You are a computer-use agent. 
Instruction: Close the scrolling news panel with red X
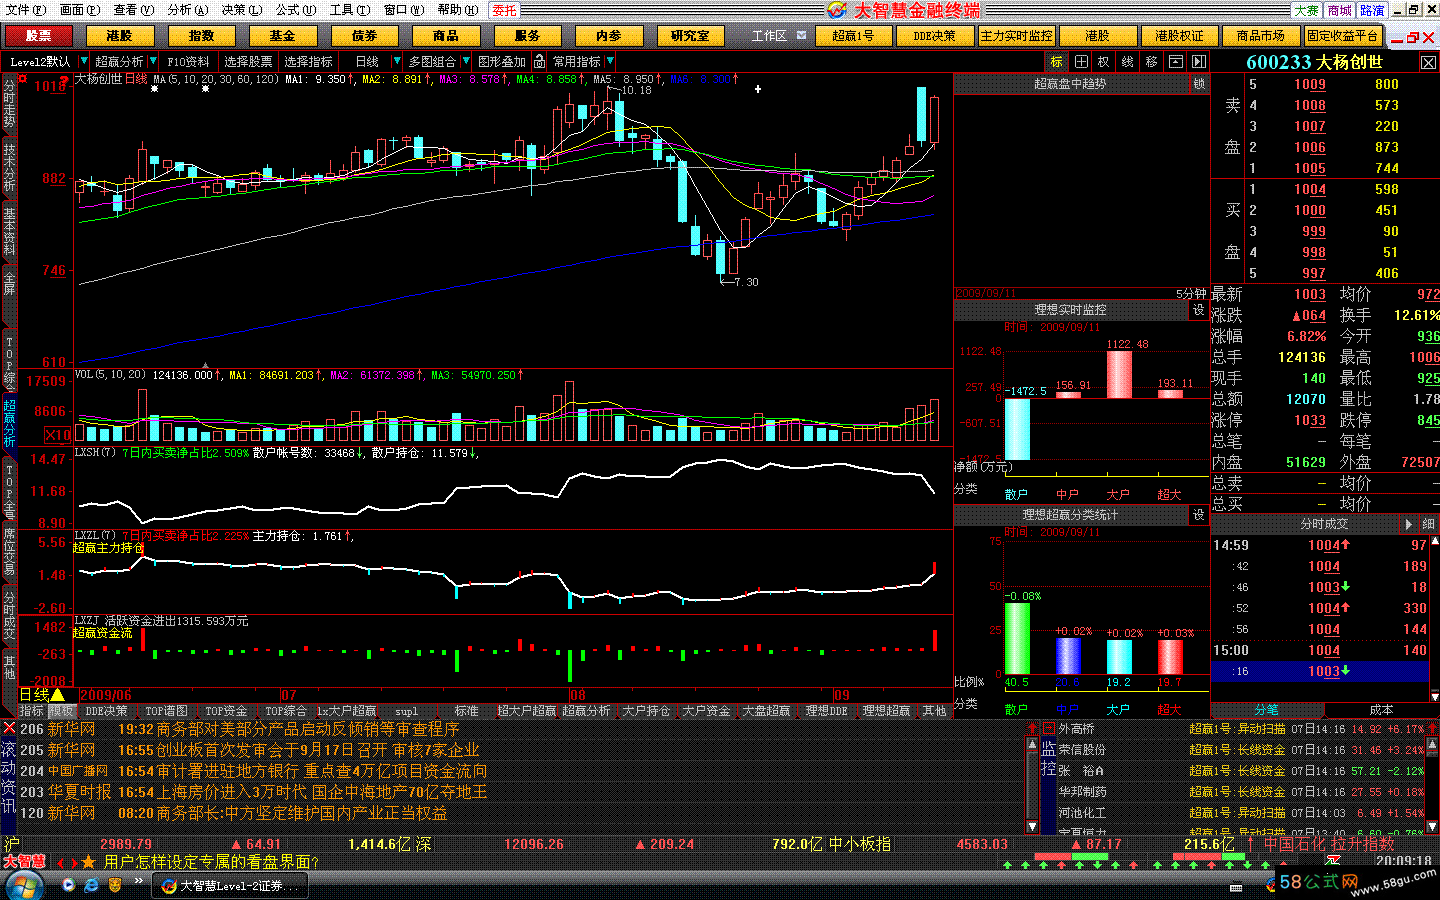tap(9, 729)
